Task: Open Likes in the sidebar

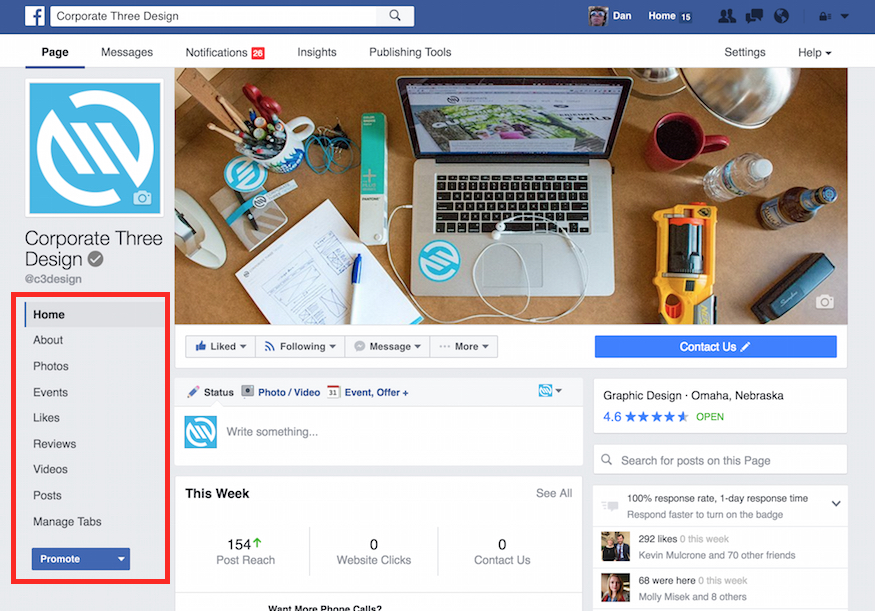Action: tap(46, 417)
